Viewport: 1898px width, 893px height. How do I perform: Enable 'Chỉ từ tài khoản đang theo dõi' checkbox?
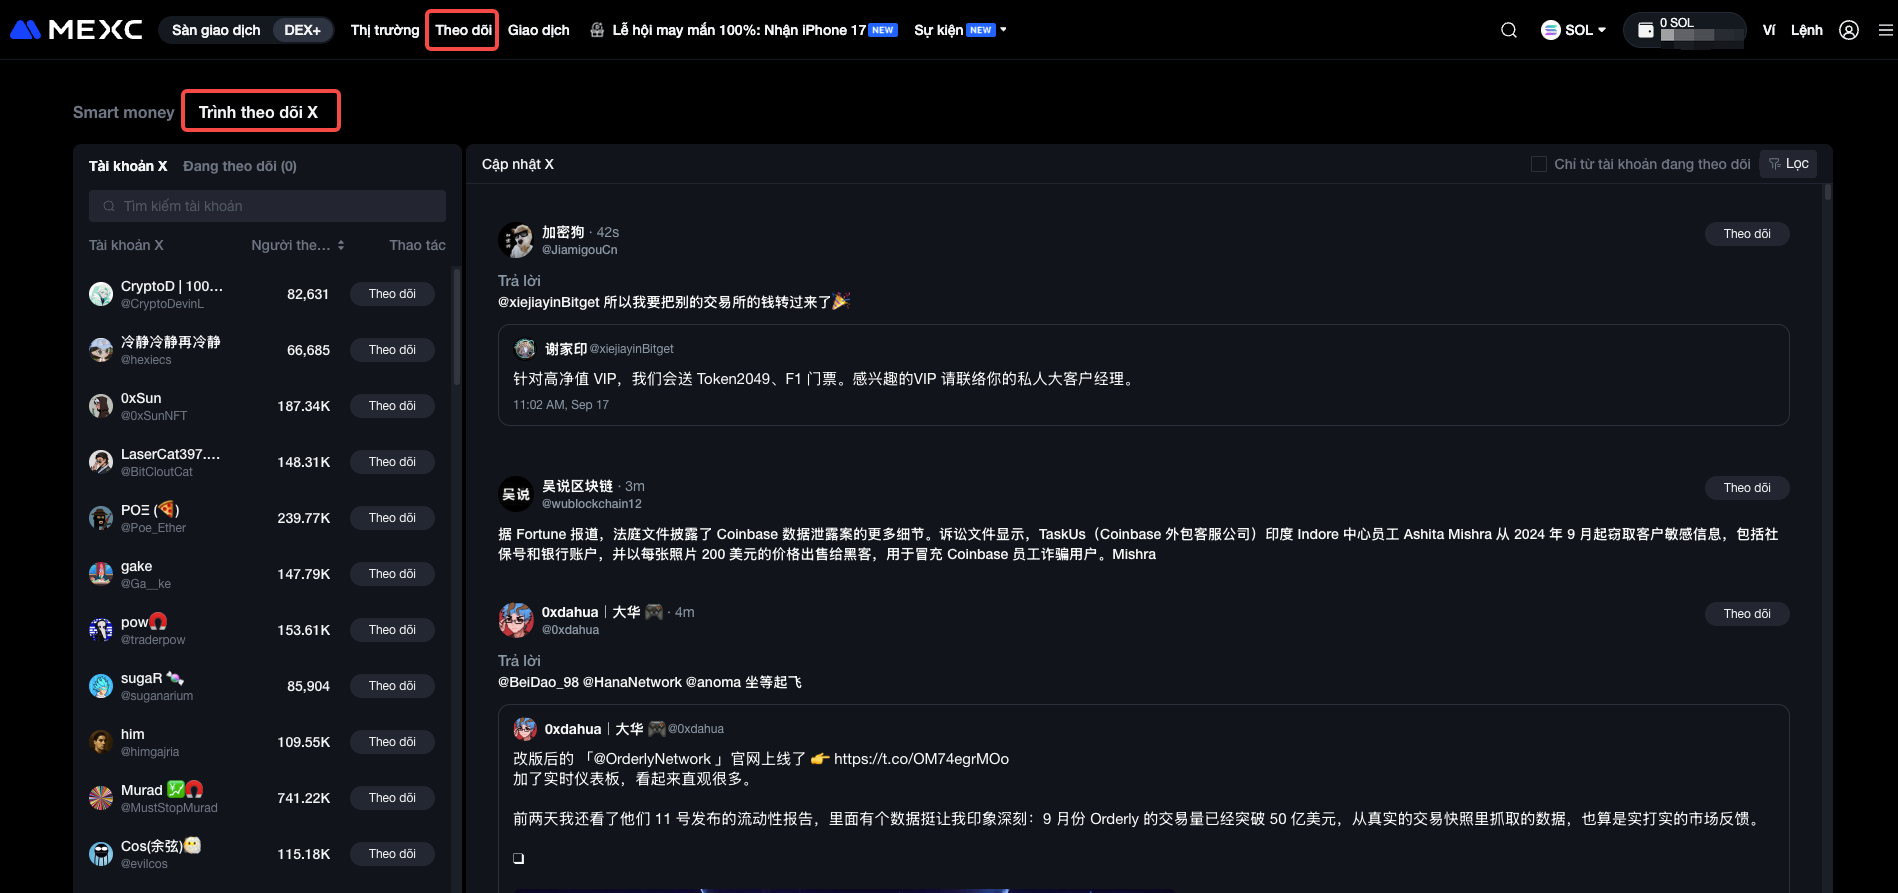1539,164
